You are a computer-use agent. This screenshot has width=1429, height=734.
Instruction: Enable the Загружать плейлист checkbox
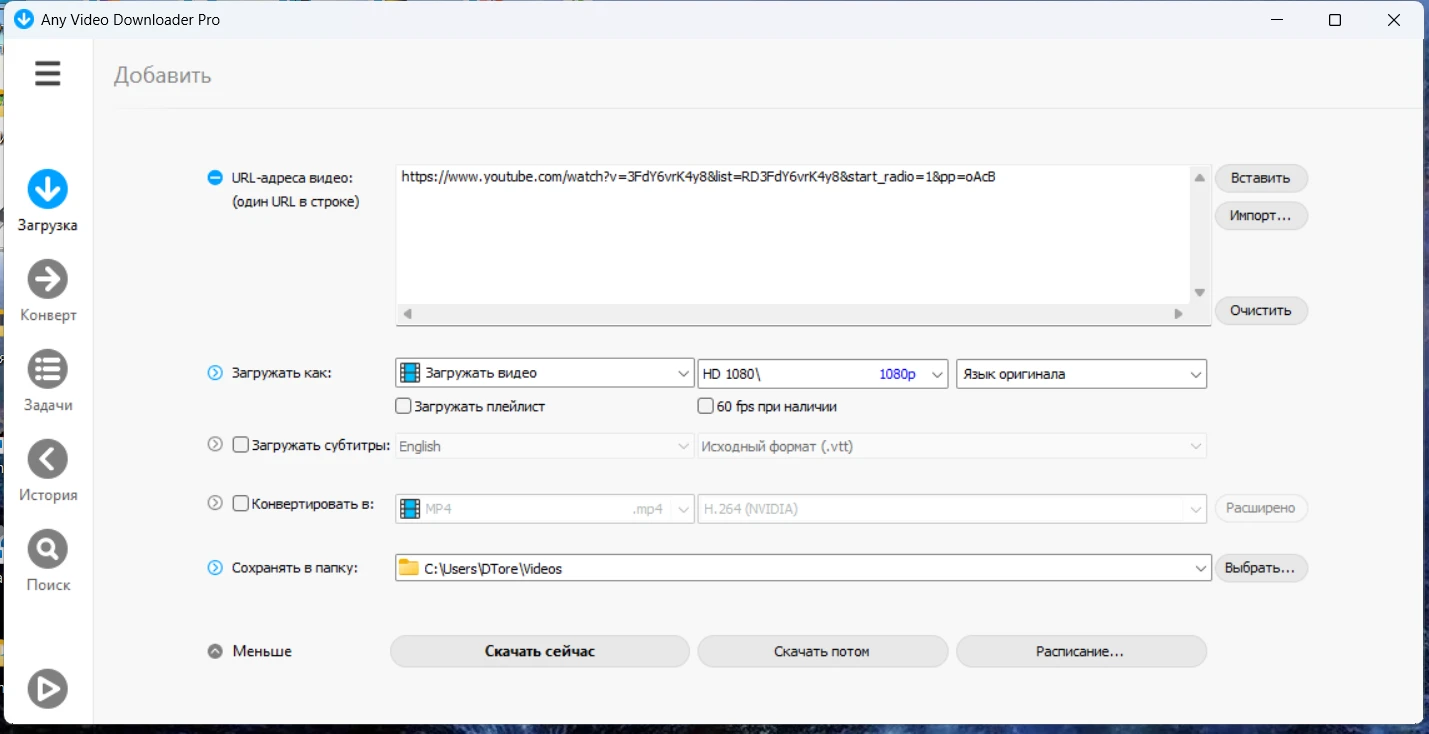pyautogui.click(x=404, y=406)
